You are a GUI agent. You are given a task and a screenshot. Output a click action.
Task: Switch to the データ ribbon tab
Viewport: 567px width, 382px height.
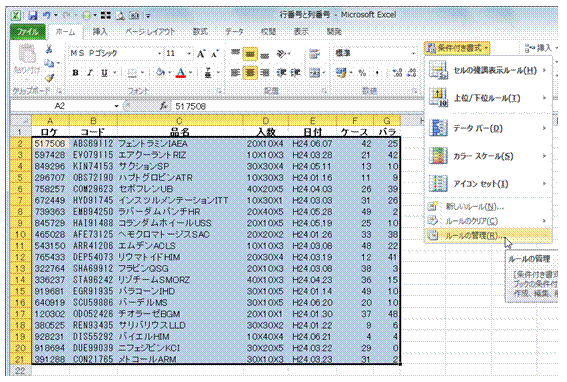tap(234, 32)
